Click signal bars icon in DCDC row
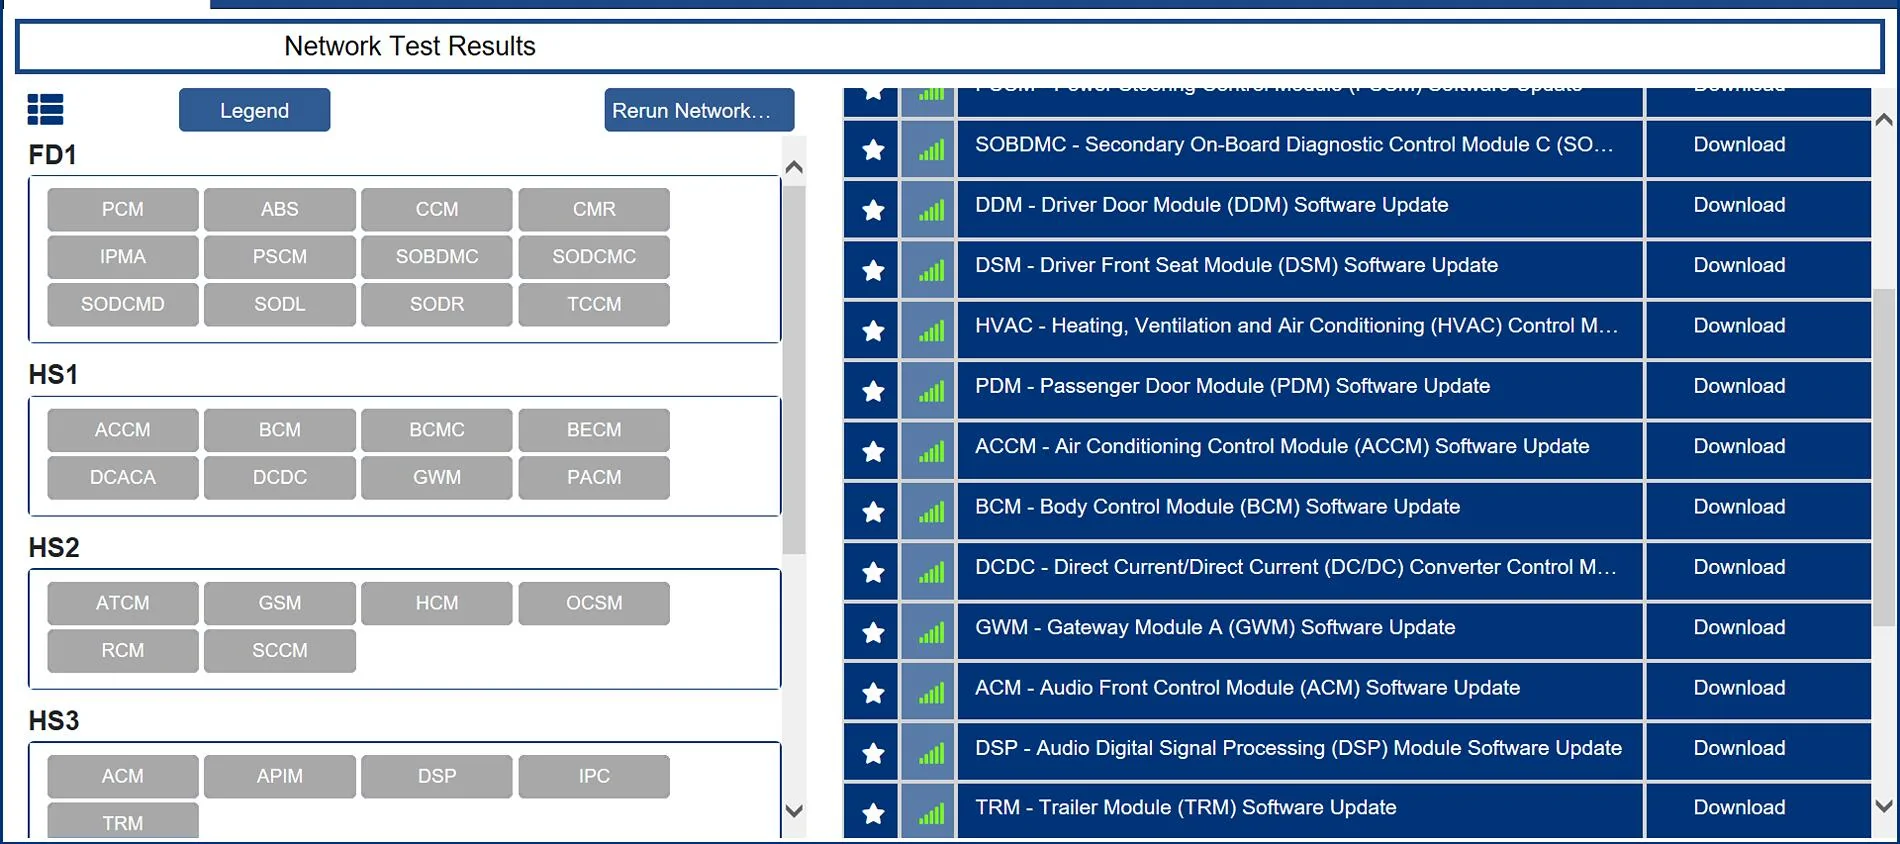This screenshot has height=844, width=1900. point(931,572)
